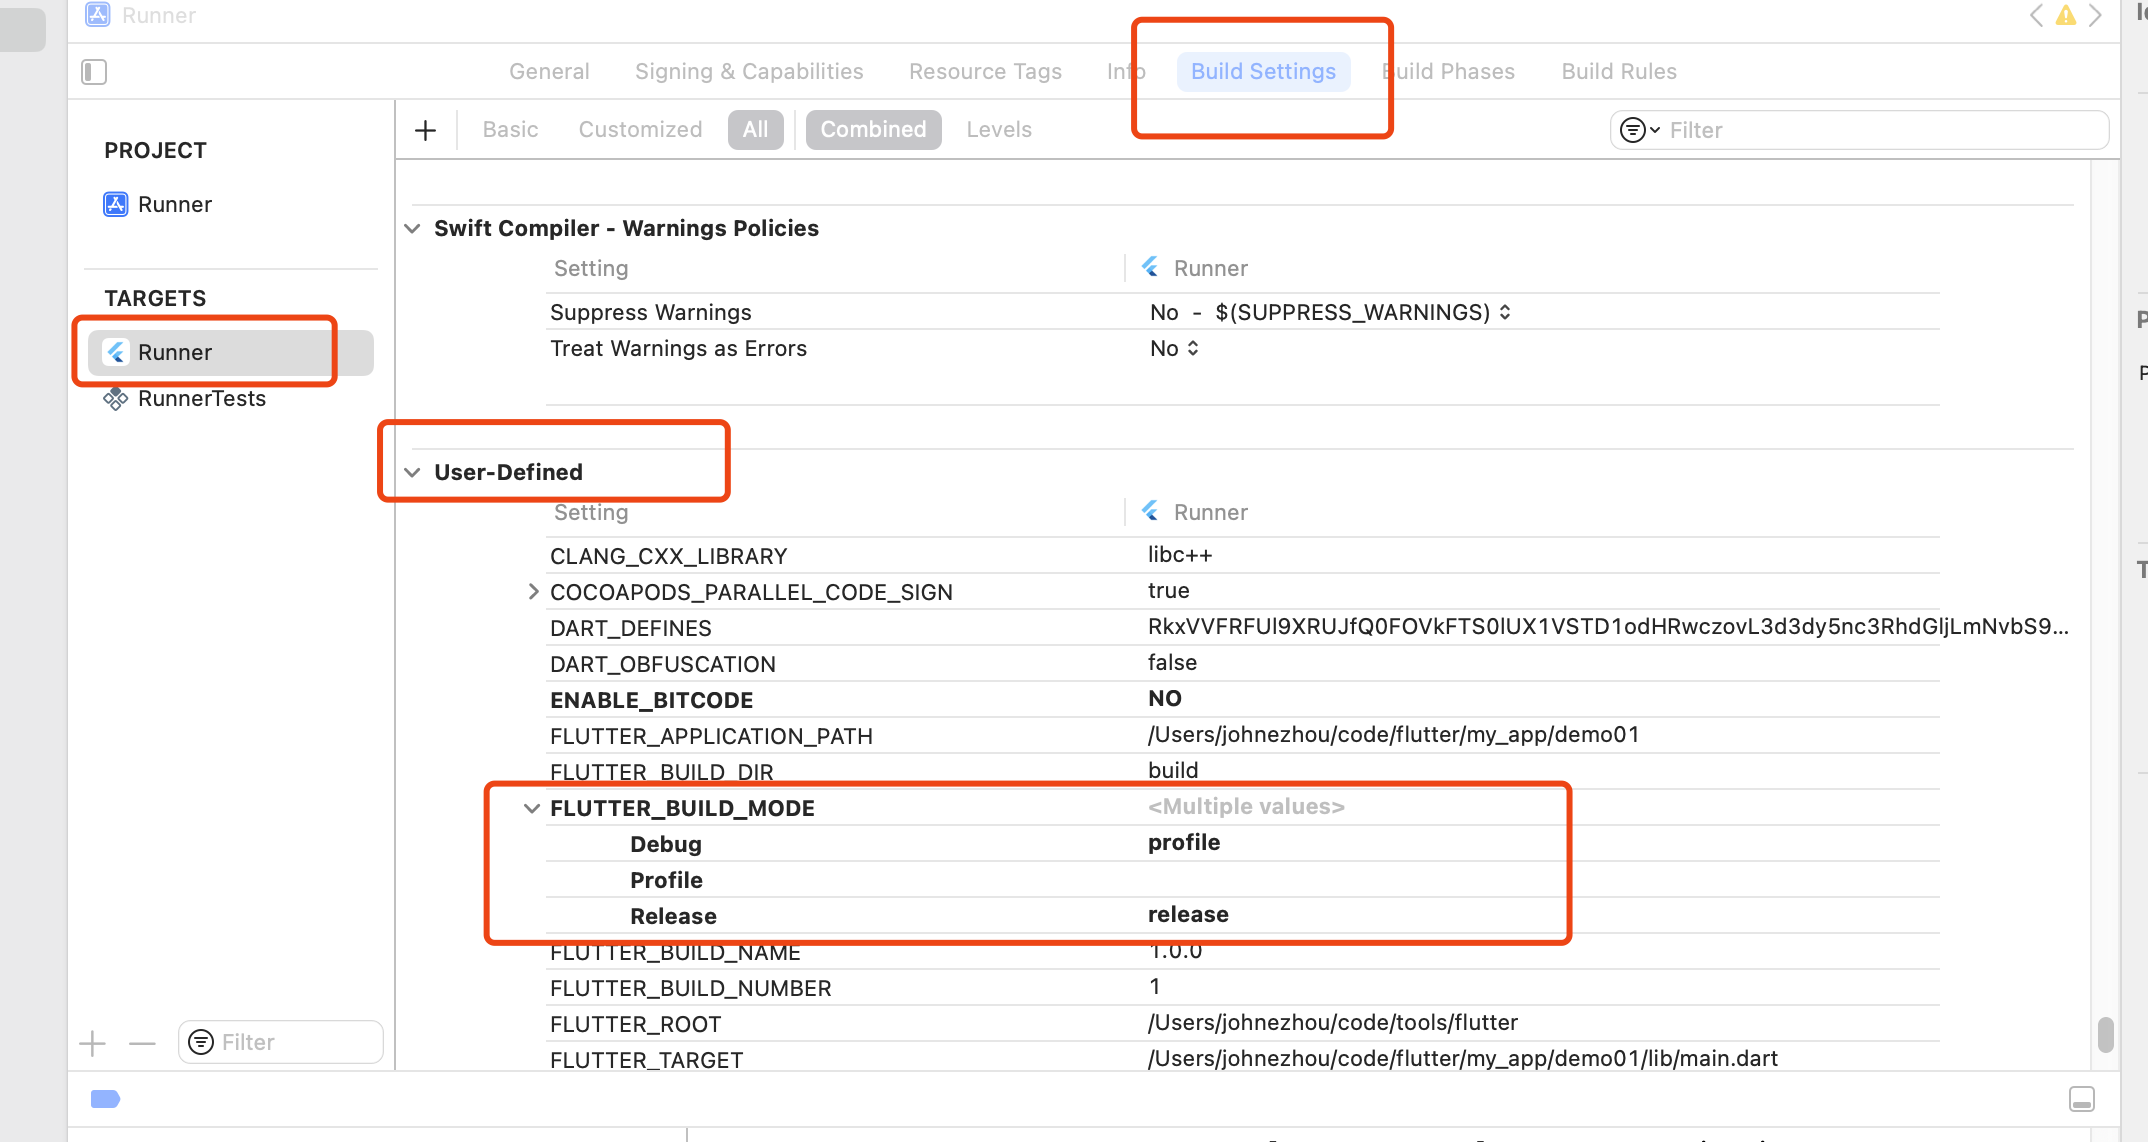Click the Treat Warnings as Errors setting name
Image resolution: width=2148 pixels, height=1142 pixels.
(x=678, y=348)
